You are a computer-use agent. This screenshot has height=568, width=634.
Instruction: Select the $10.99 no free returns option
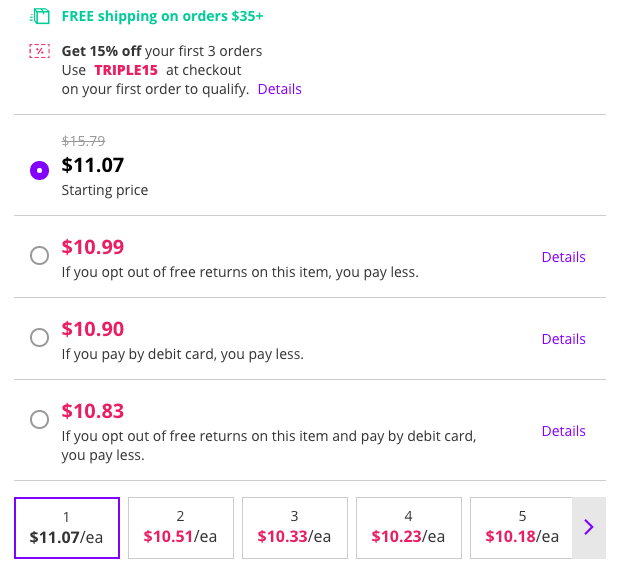(40, 256)
